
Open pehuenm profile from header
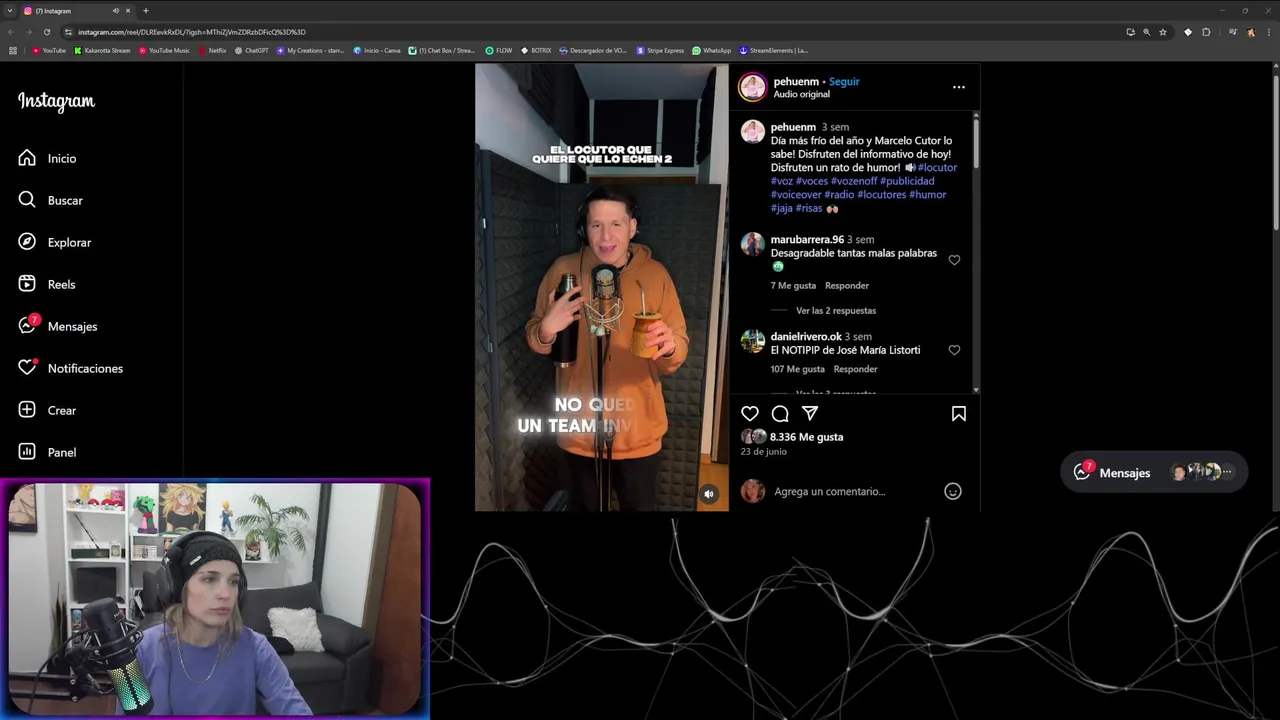point(796,81)
